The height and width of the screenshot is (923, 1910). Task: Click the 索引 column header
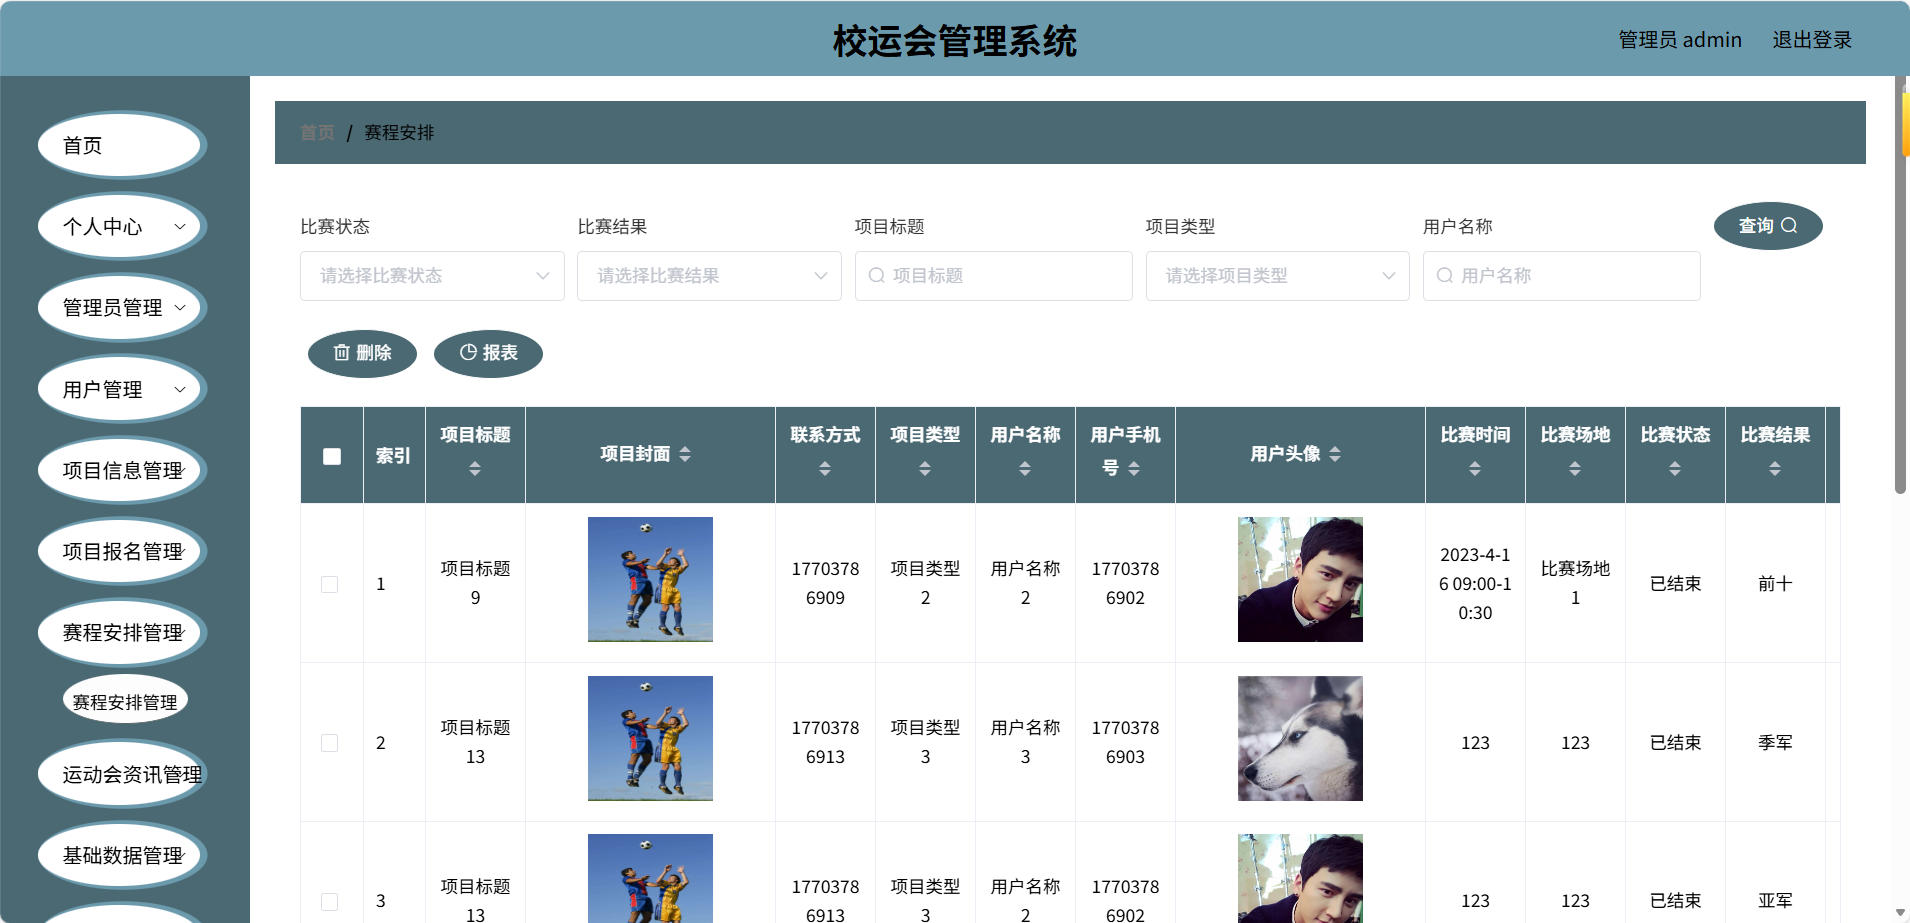pyautogui.click(x=393, y=456)
